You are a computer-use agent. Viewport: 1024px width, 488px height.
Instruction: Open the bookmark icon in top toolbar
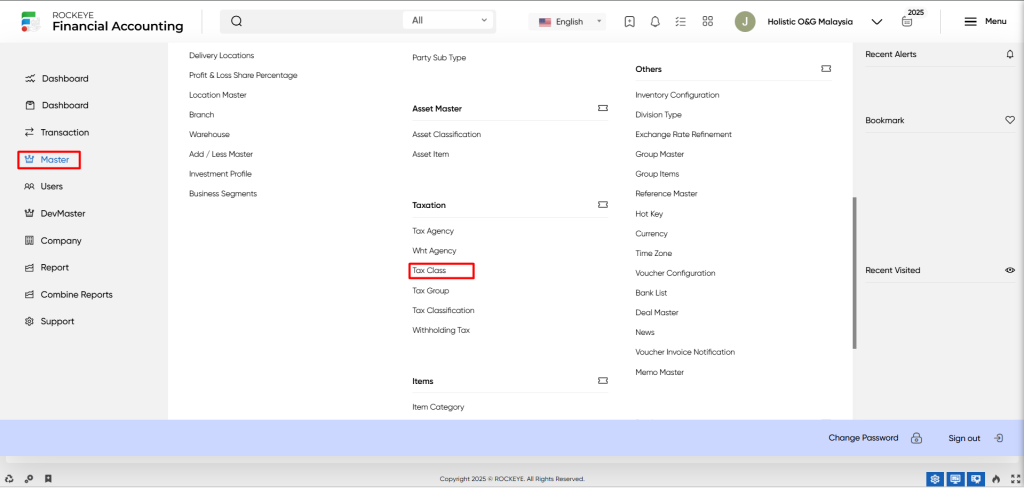[630, 22]
